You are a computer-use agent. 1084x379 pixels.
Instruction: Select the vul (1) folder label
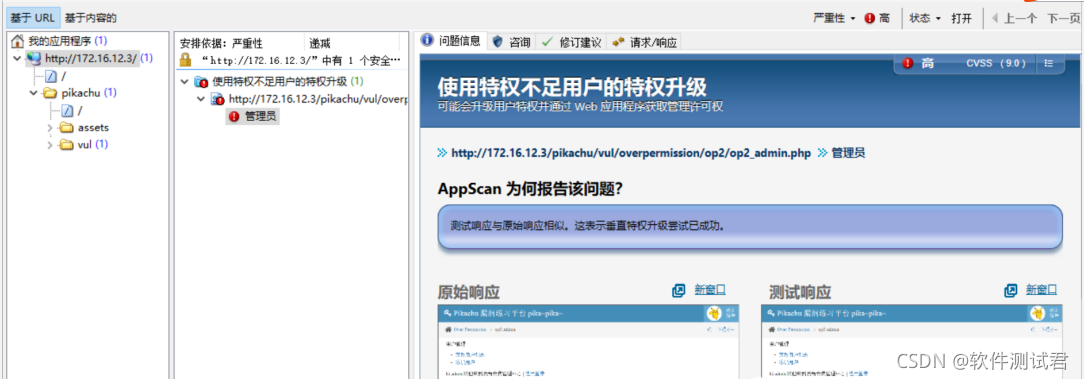click(93, 145)
